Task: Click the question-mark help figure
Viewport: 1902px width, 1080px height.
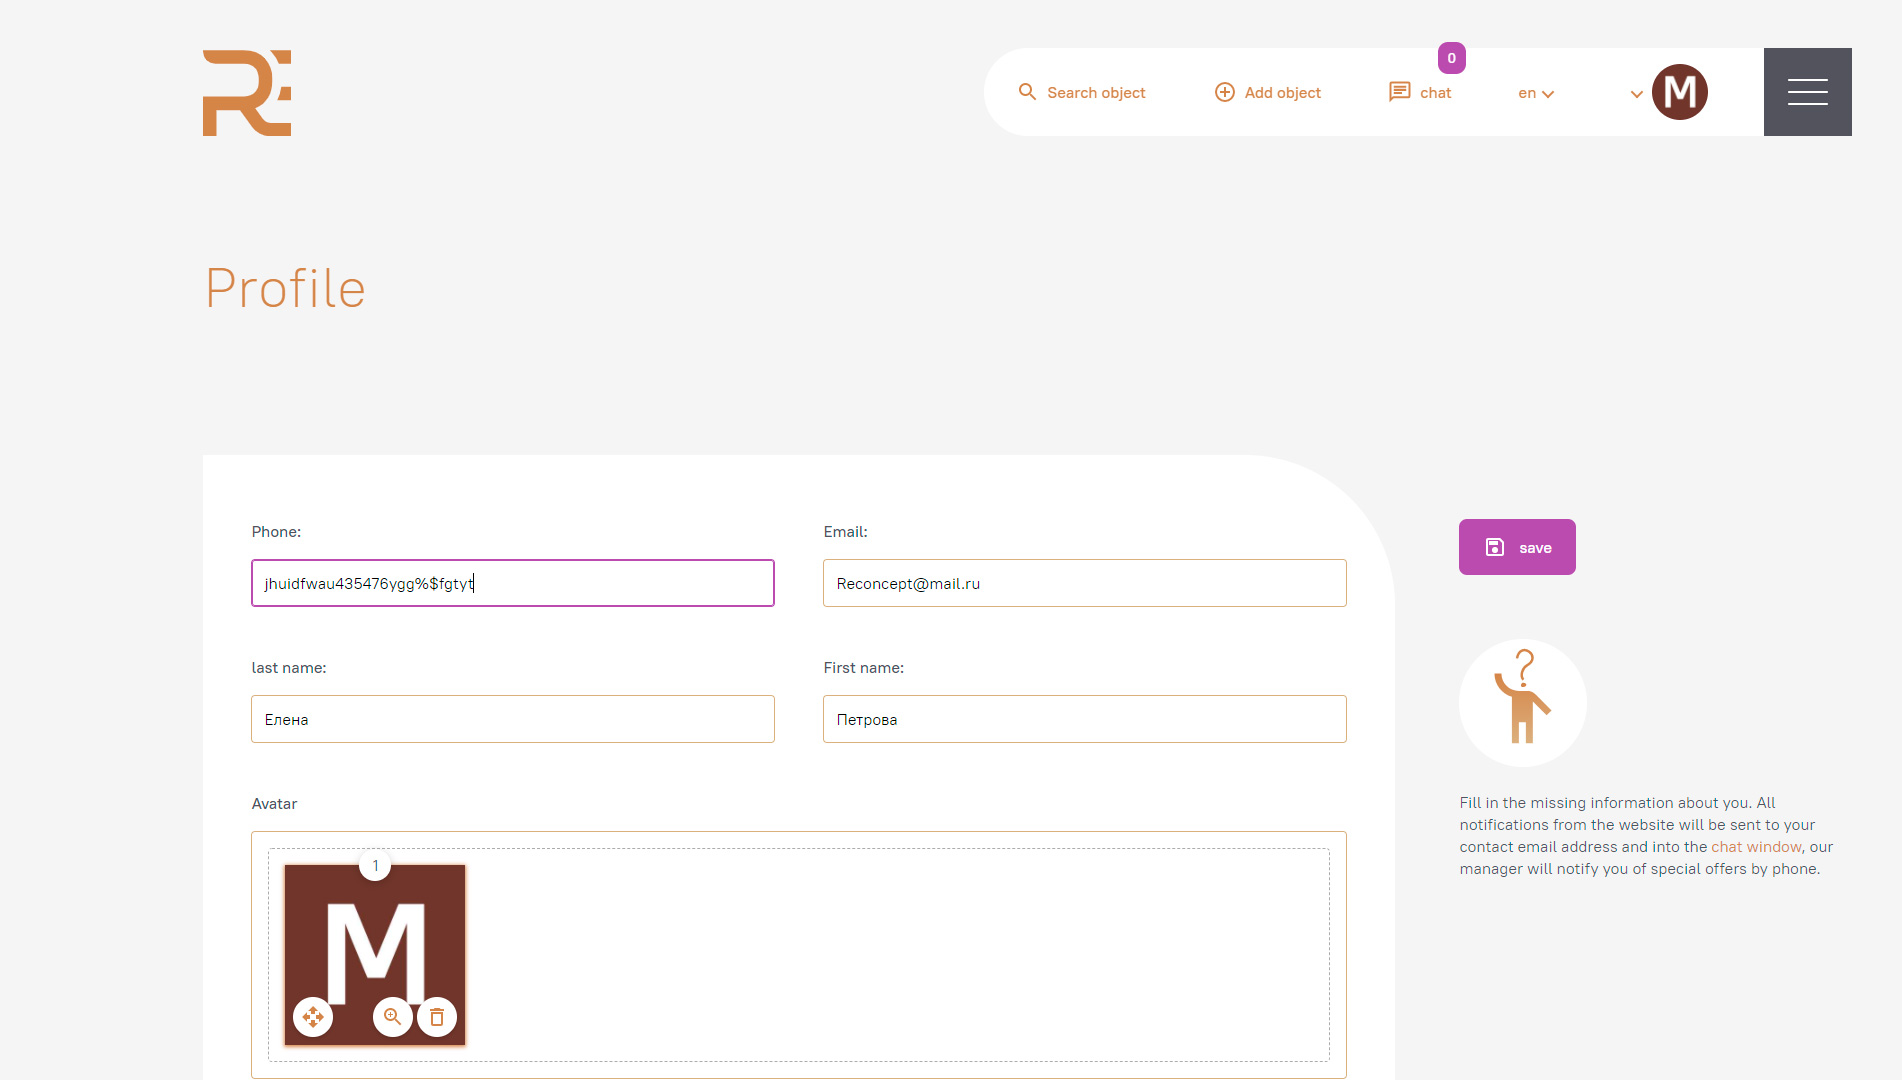Action: [x=1522, y=703]
